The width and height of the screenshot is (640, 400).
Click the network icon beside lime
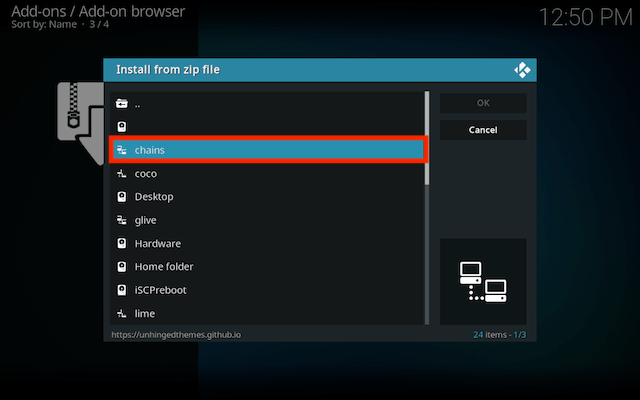[122, 313]
